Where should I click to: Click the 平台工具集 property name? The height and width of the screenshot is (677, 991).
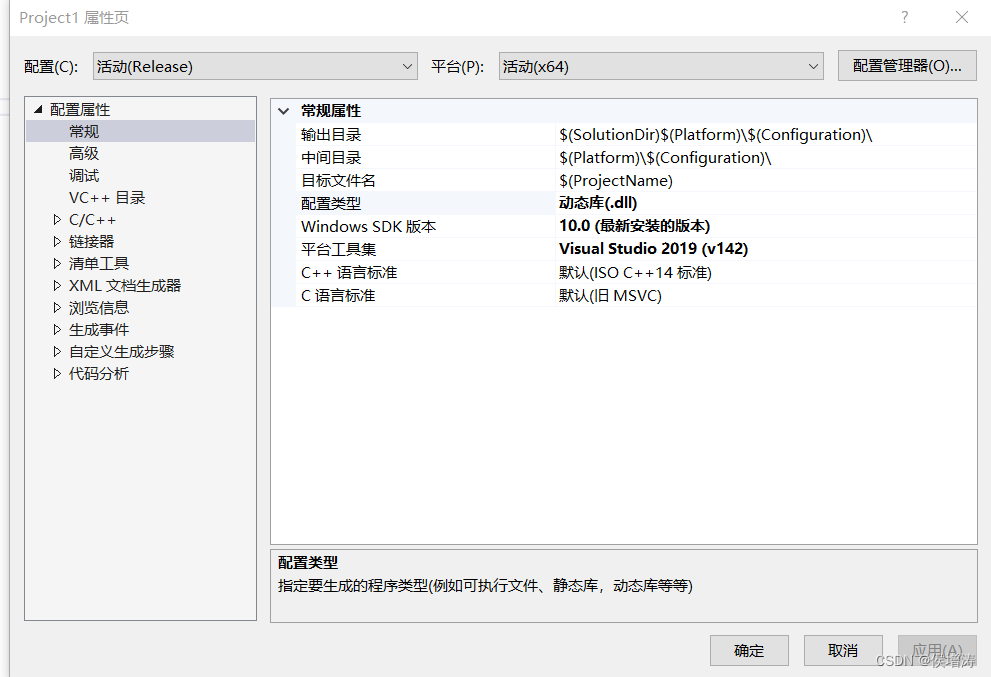pos(338,249)
